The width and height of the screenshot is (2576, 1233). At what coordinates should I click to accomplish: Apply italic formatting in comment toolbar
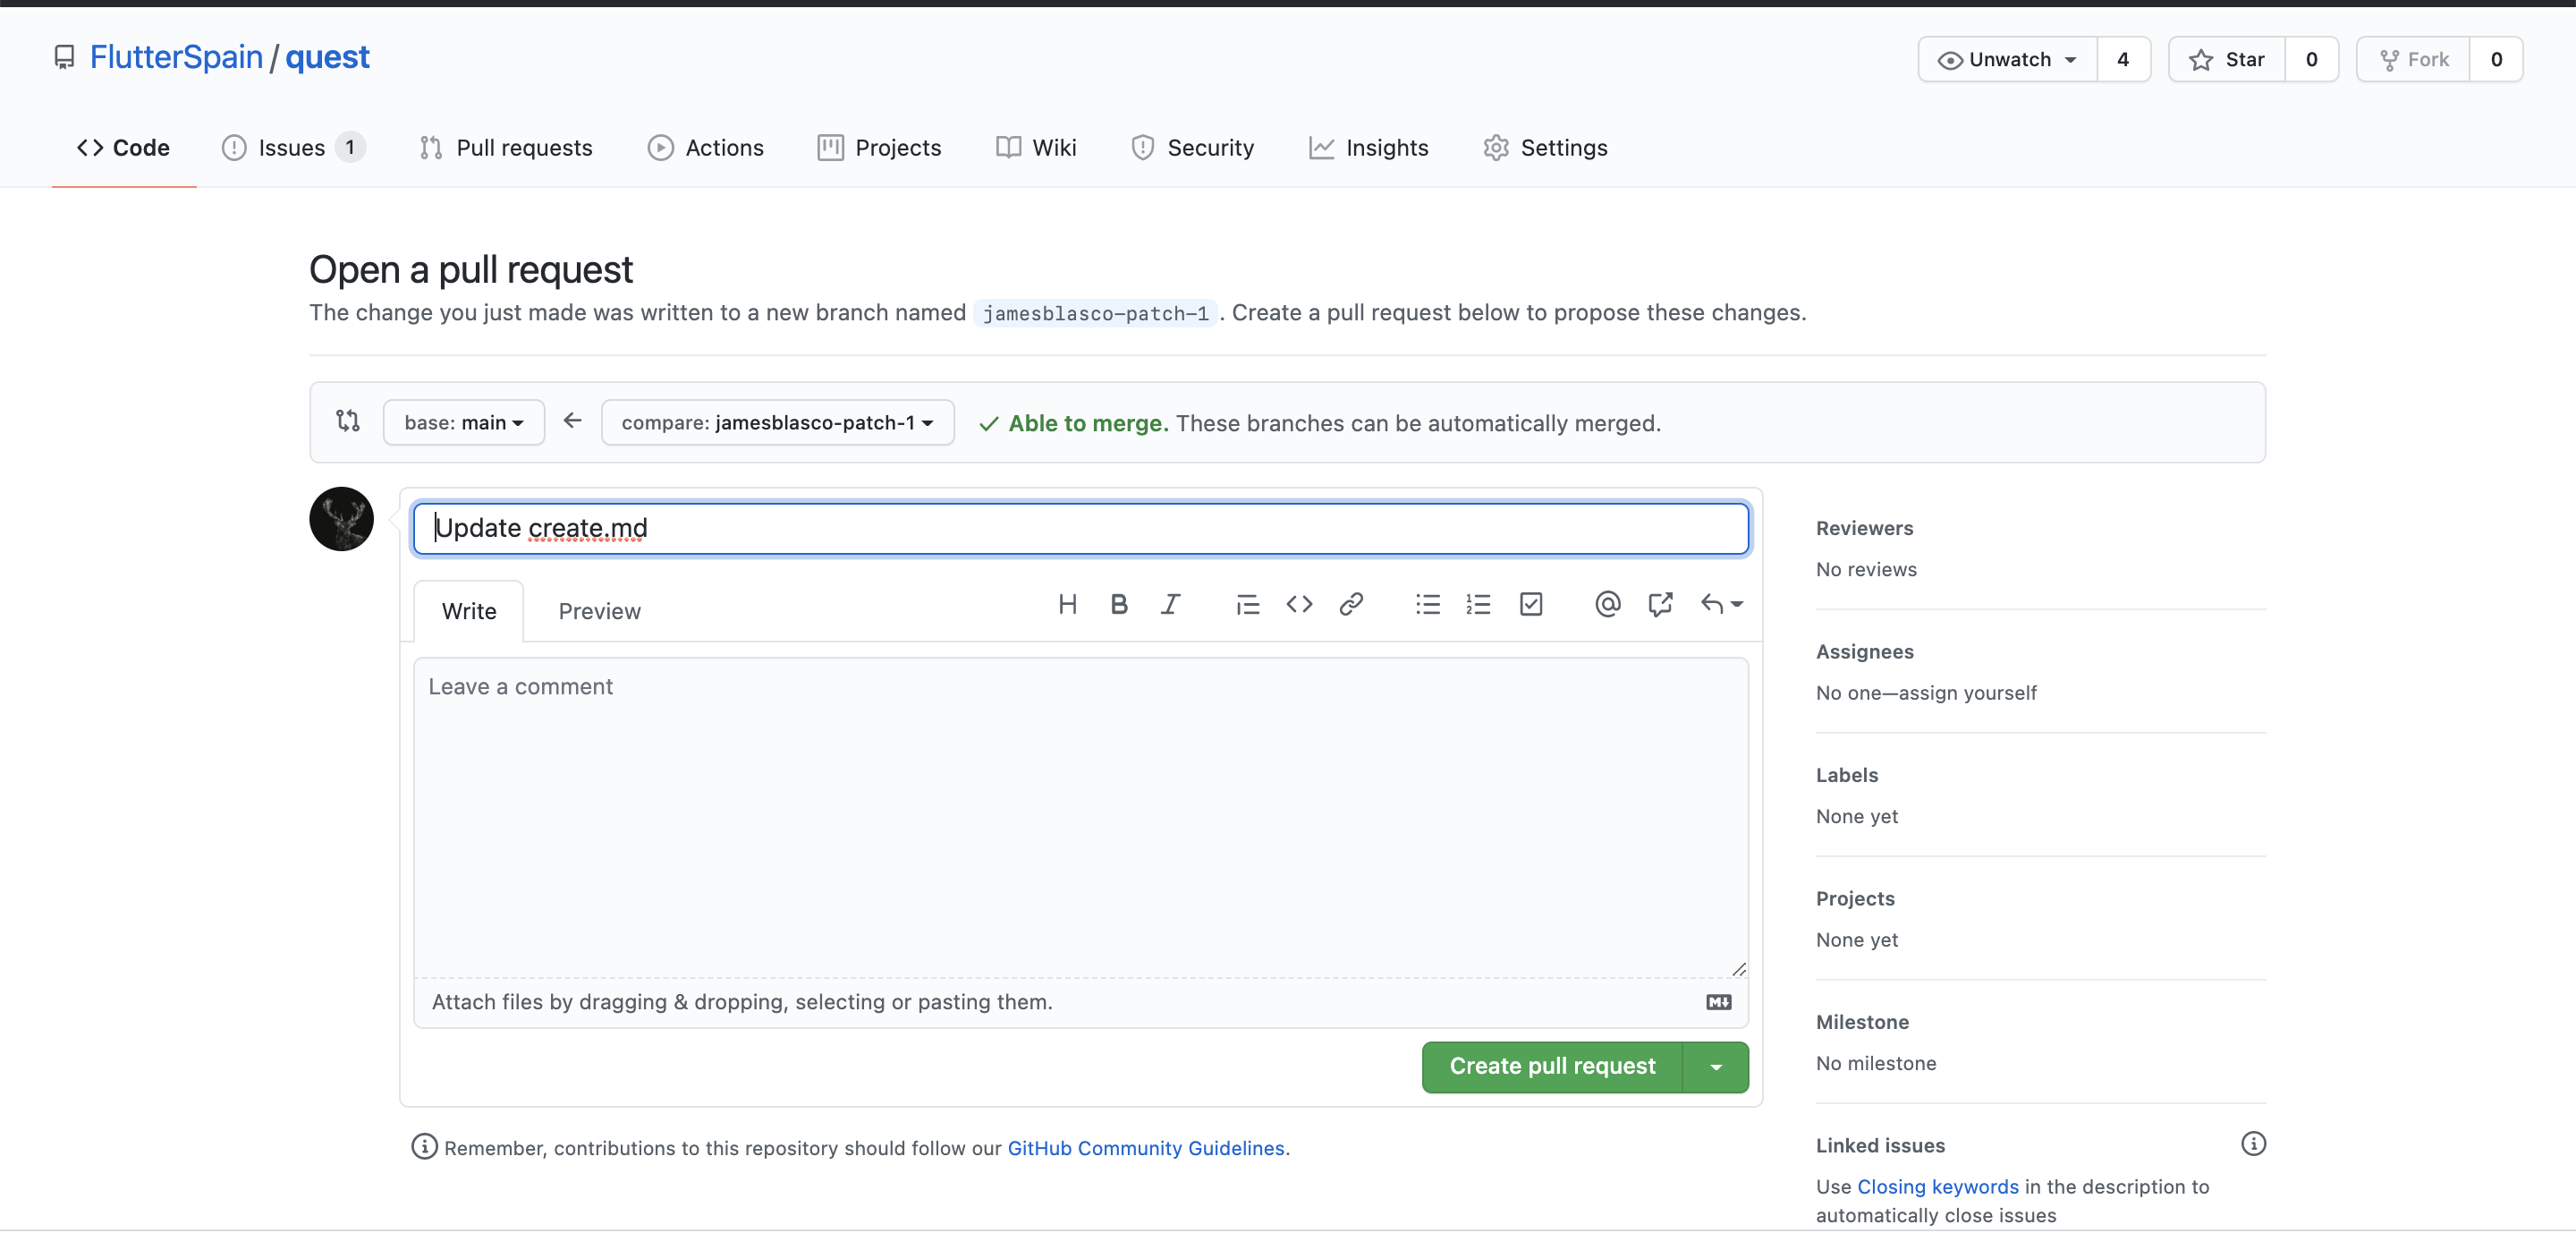tap(1170, 604)
